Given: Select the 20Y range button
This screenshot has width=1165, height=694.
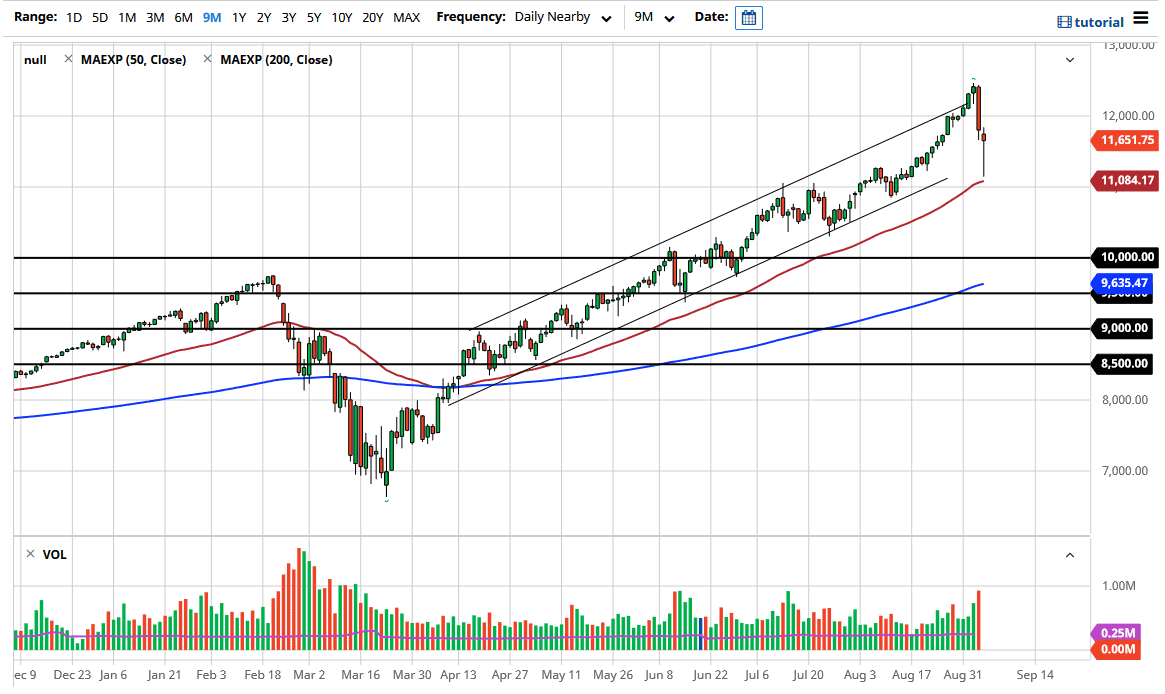Looking at the screenshot, I should [372, 17].
